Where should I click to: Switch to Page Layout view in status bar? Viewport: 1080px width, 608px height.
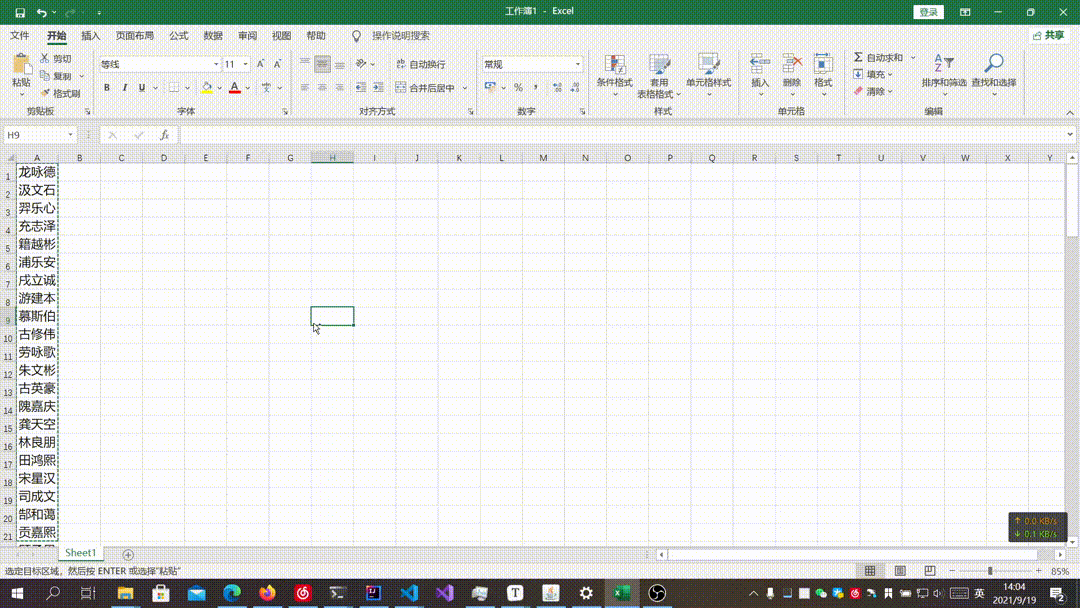(x=900, y=571)
